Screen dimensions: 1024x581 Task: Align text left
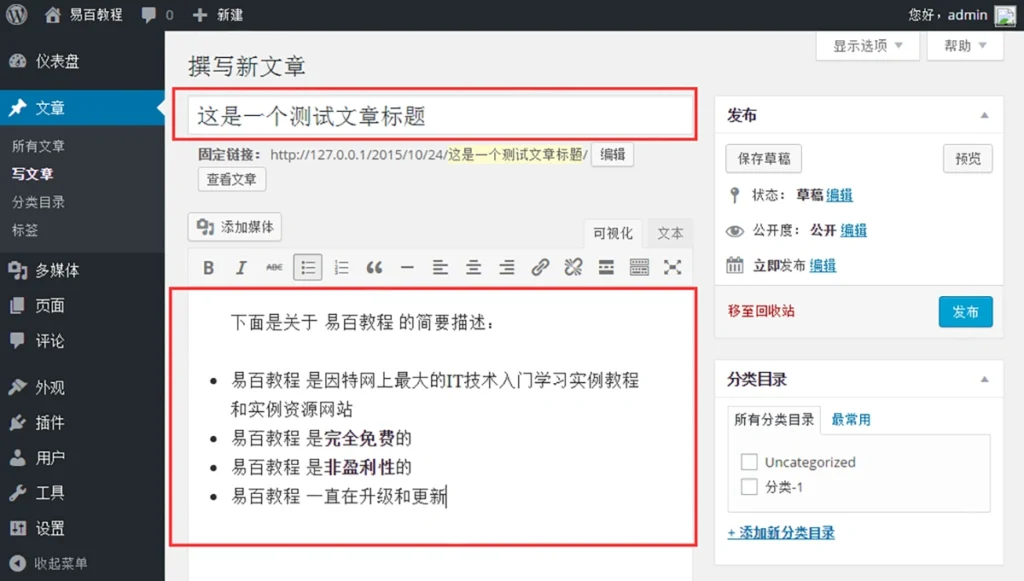coord(440,268)
